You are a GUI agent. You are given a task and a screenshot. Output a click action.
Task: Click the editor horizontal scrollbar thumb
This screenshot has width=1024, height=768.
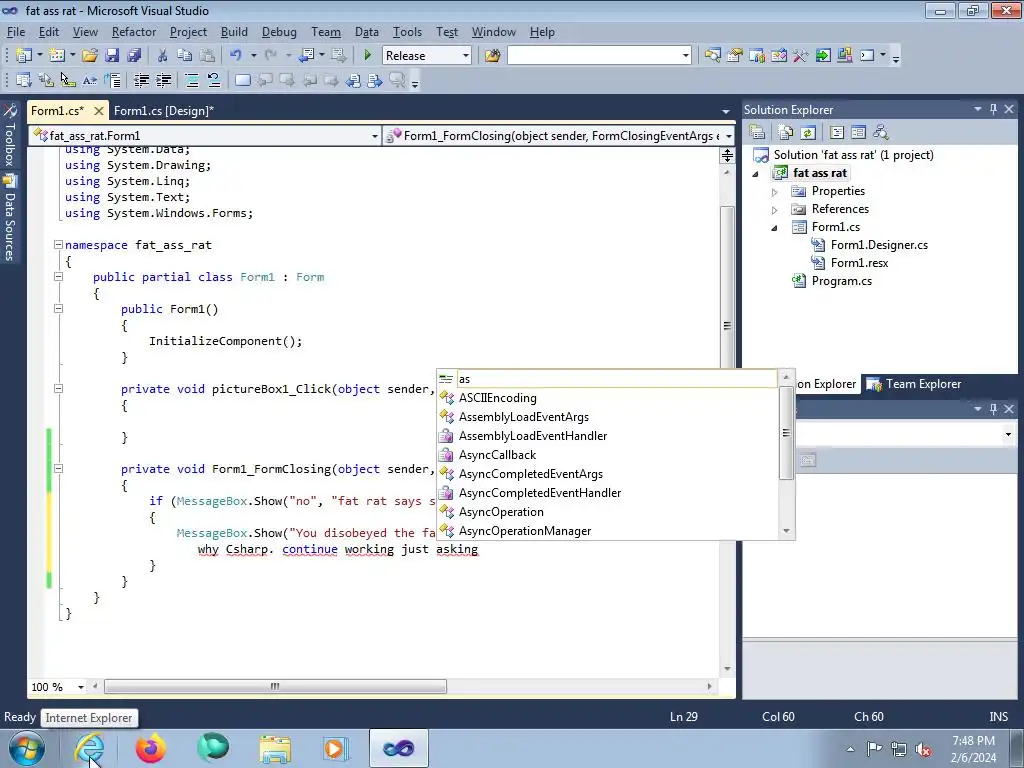click(x=275, y=686)
